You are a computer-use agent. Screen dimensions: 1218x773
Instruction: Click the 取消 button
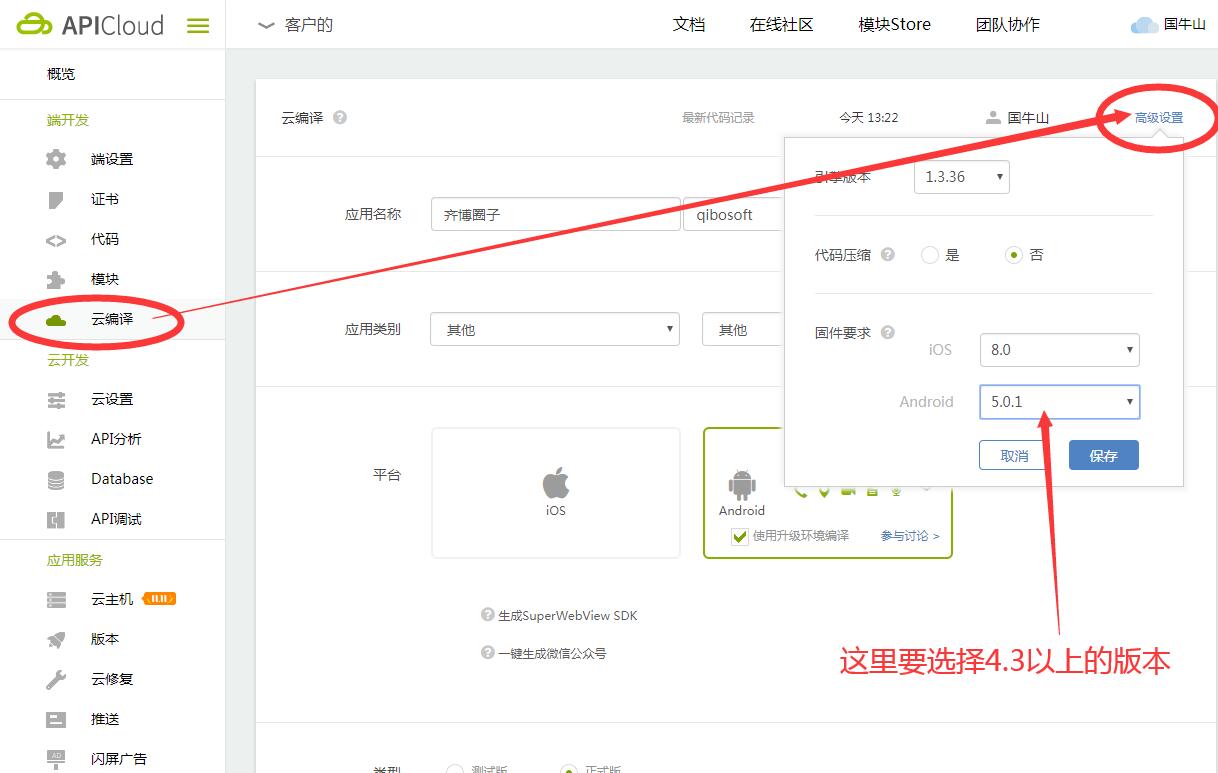tap(1014, 456)
